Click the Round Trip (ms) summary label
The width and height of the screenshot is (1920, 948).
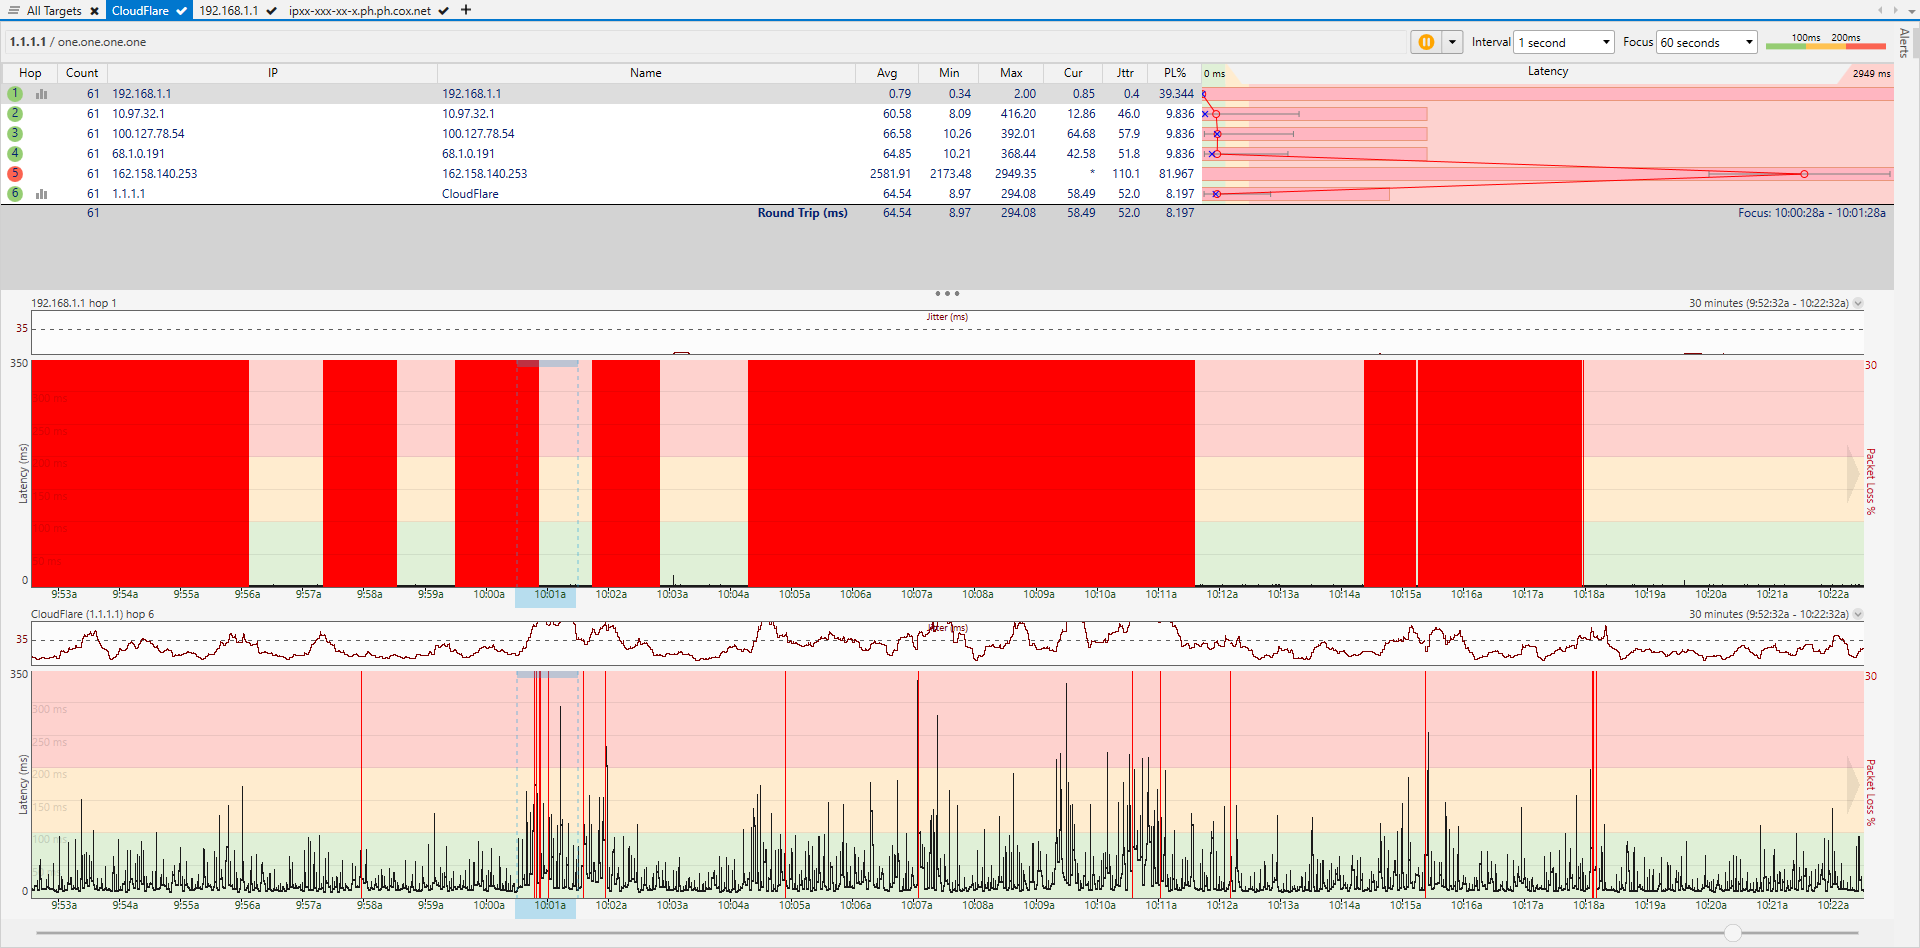(802, 213)
